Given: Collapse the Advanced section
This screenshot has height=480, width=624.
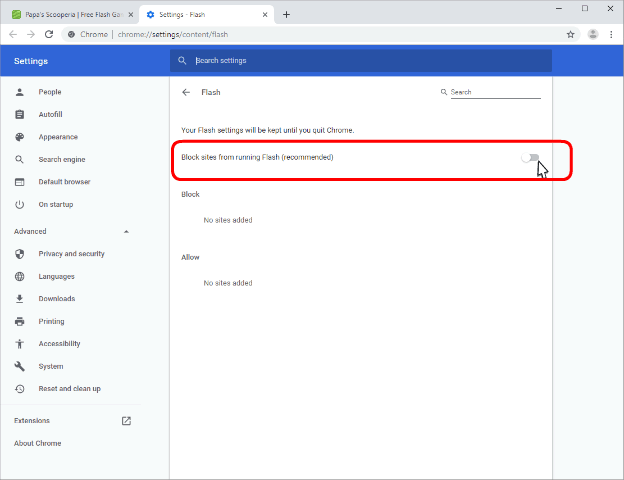Looking at the screenshot, I should tap(126, 231).
